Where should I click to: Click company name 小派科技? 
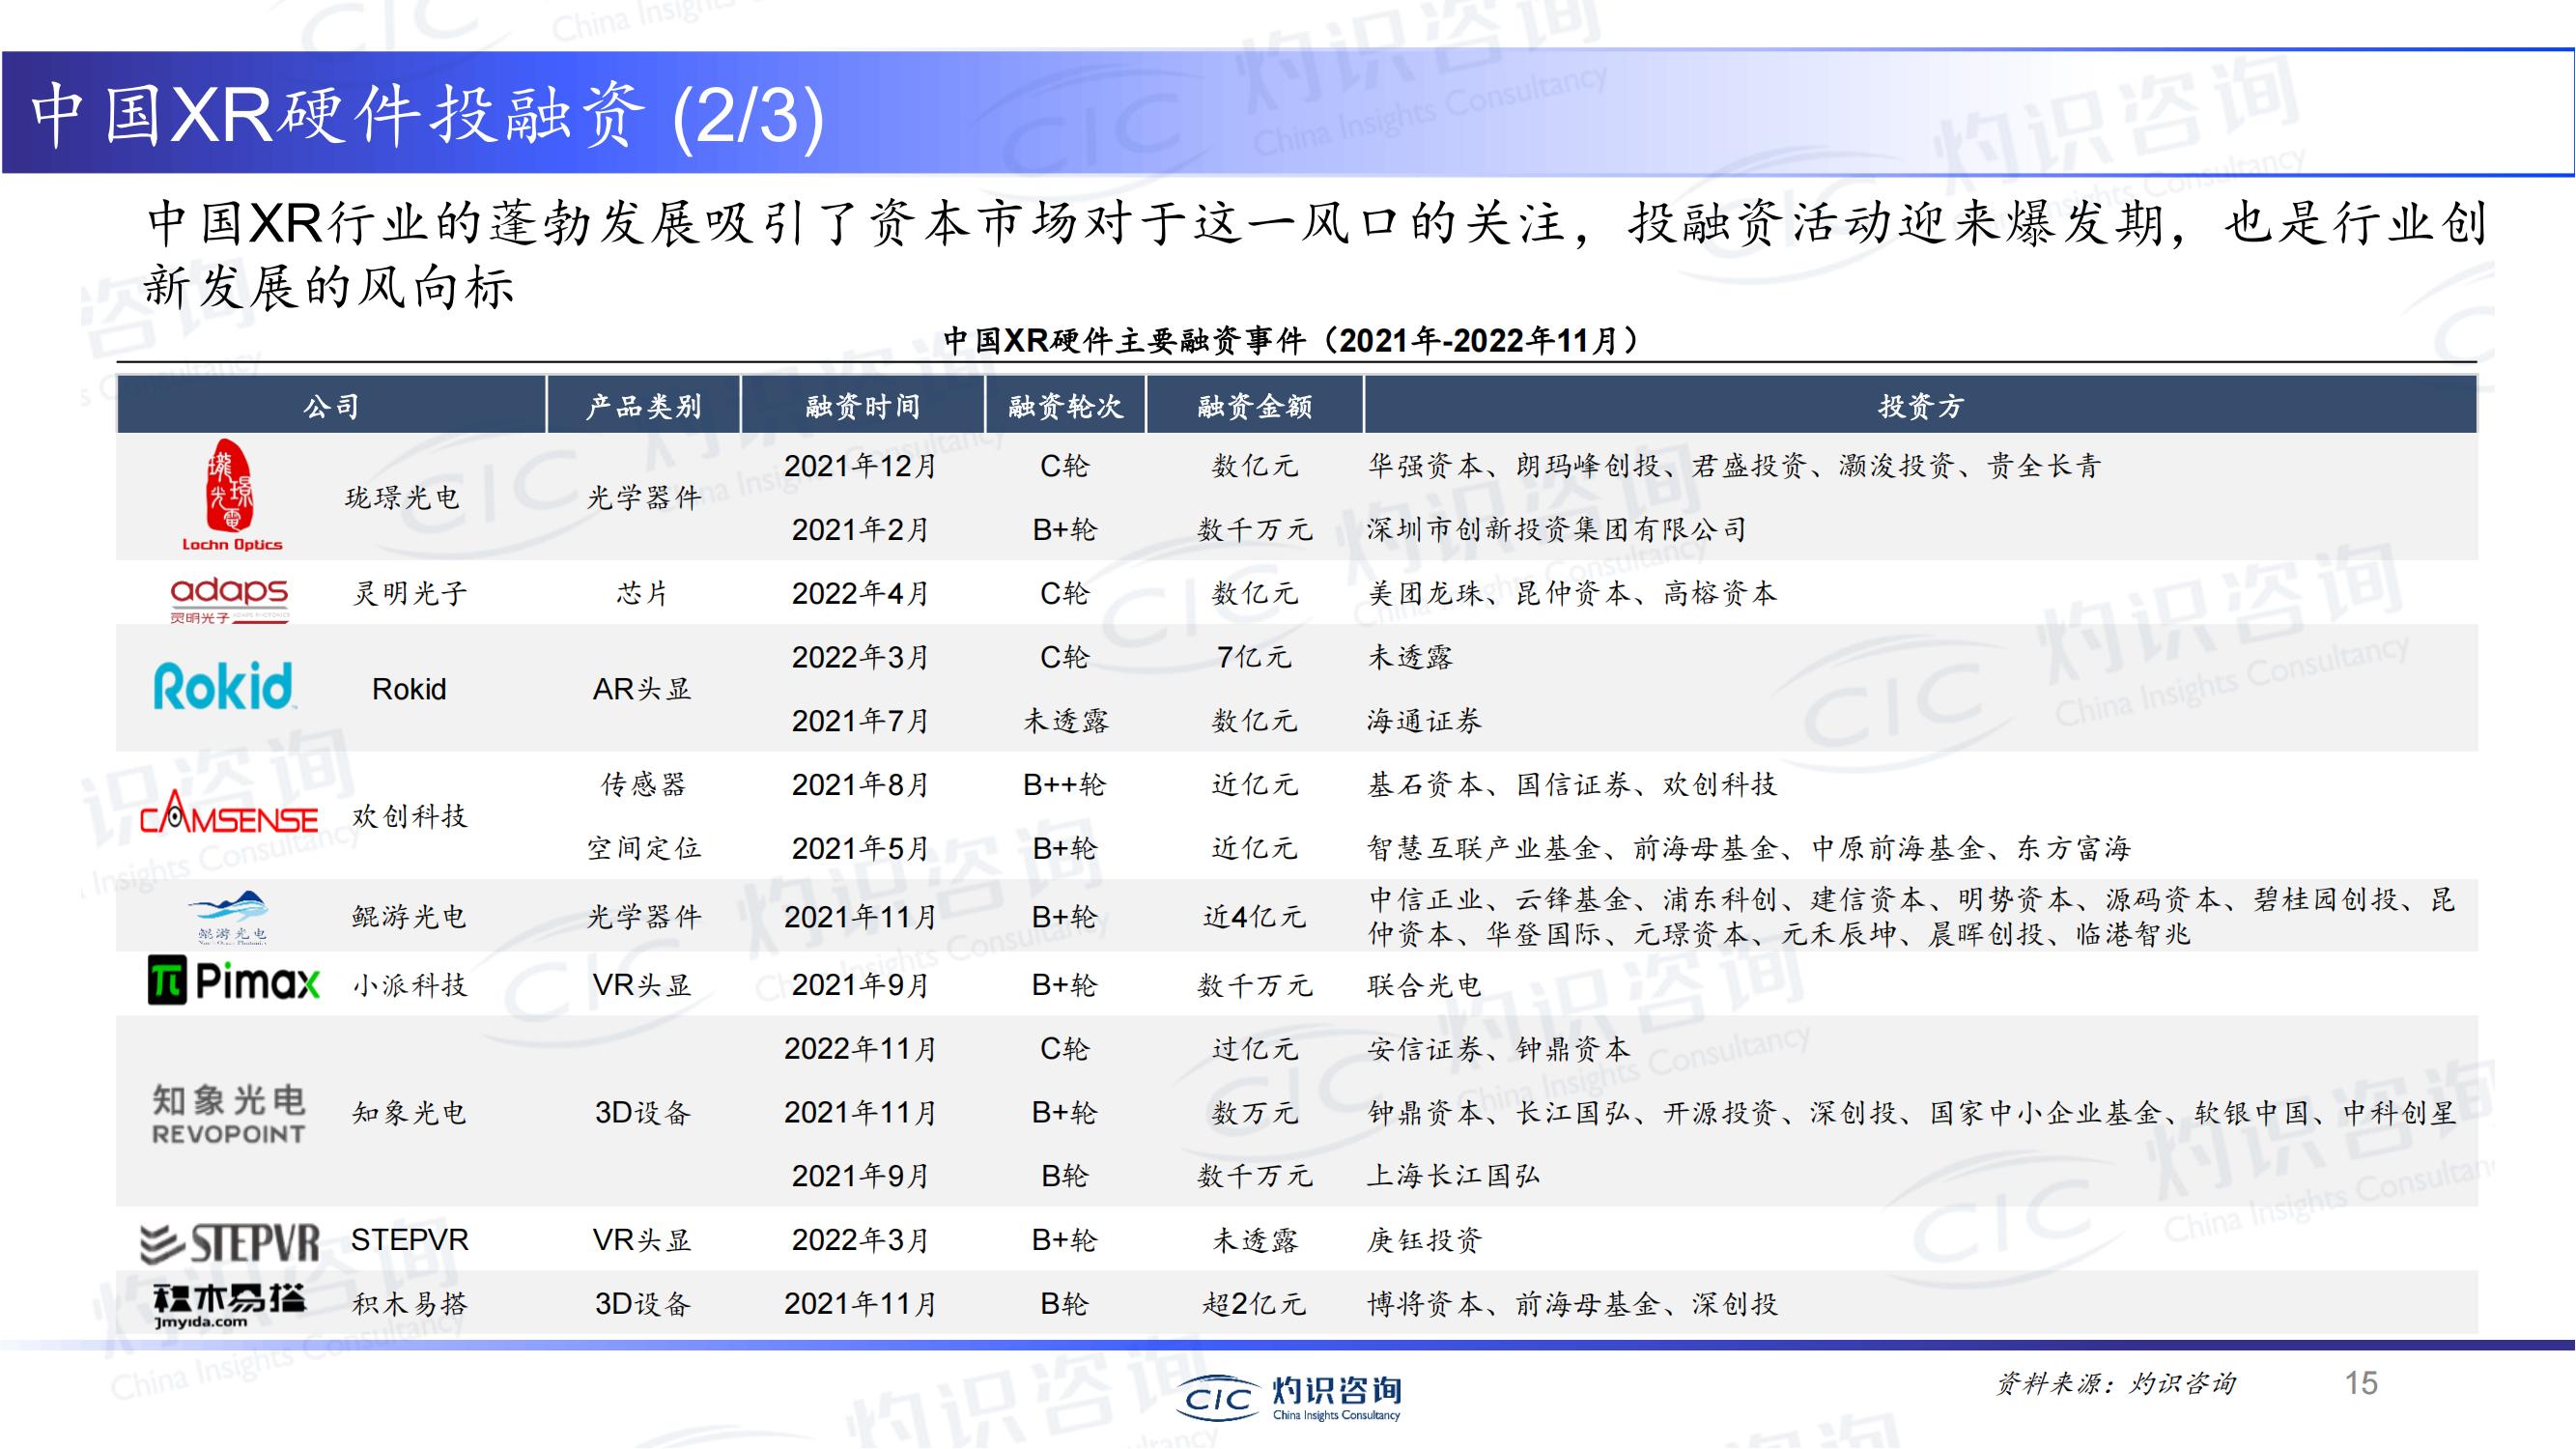point(410,985)
